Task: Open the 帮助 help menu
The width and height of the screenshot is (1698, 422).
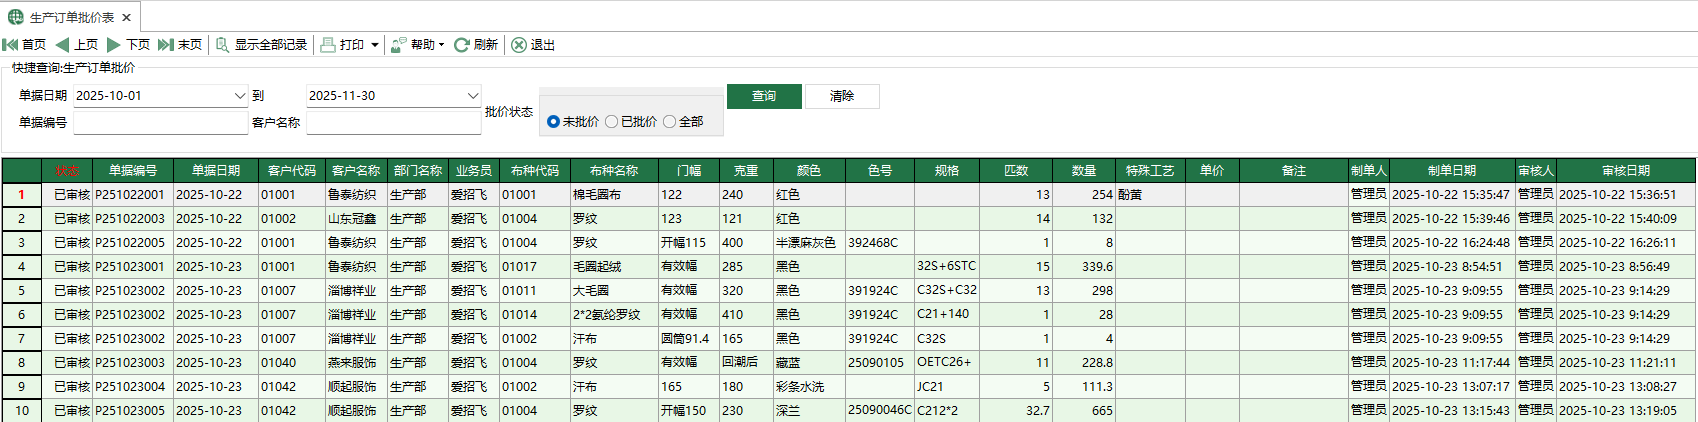Action: pos(417,45)
